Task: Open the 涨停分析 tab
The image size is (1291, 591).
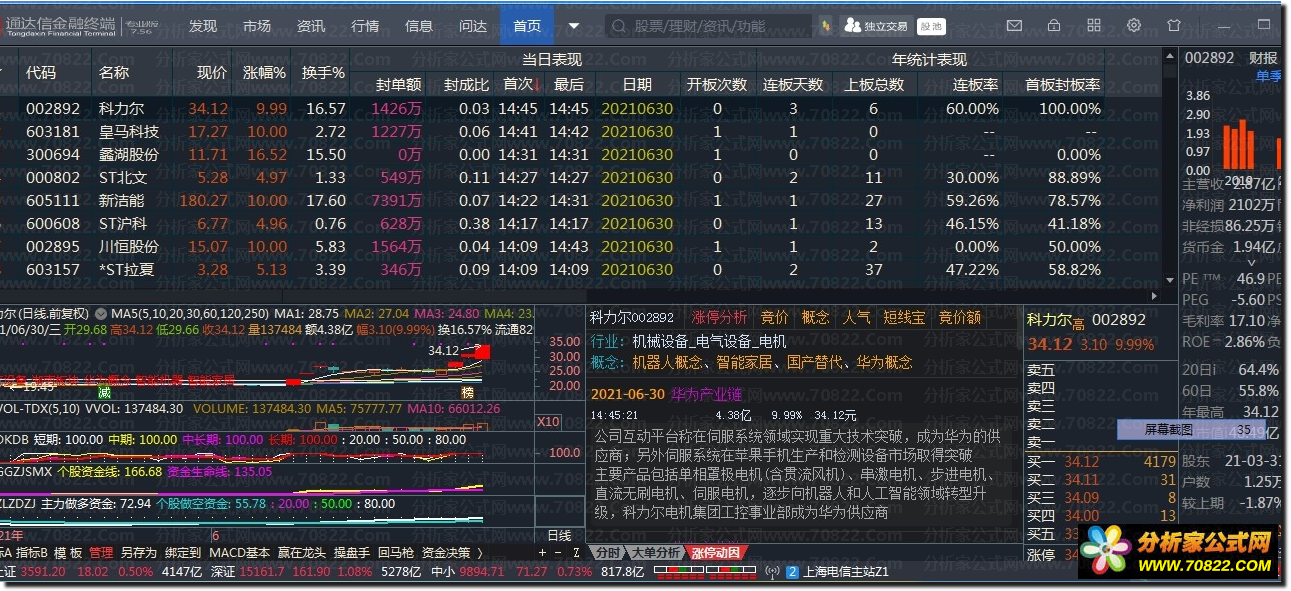Action: point(719,317)
